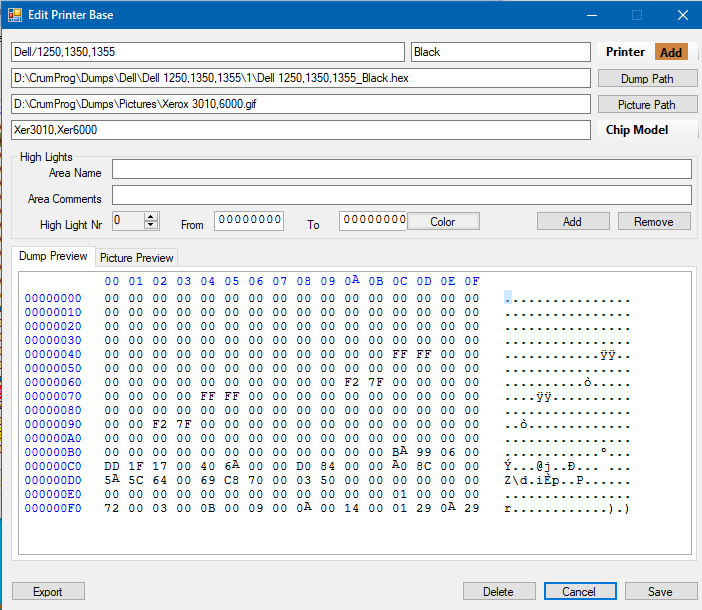Click the To address field
702x610 pixels.
point(373,220)
